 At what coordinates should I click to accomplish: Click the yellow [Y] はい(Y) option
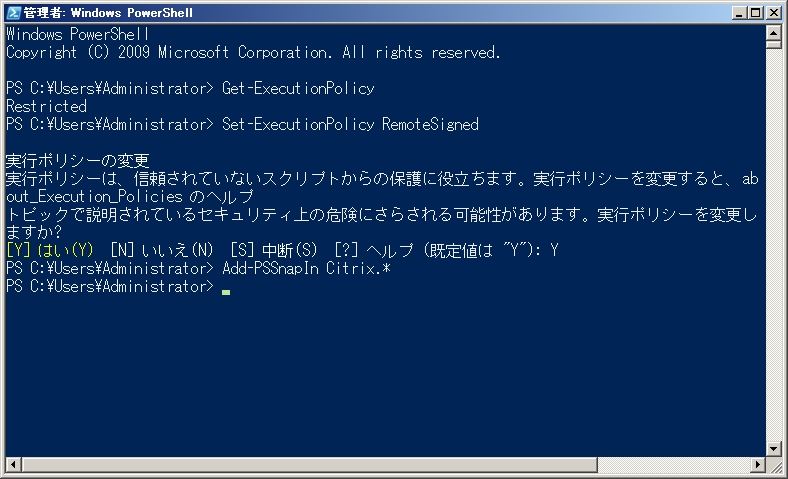point(50,250)
